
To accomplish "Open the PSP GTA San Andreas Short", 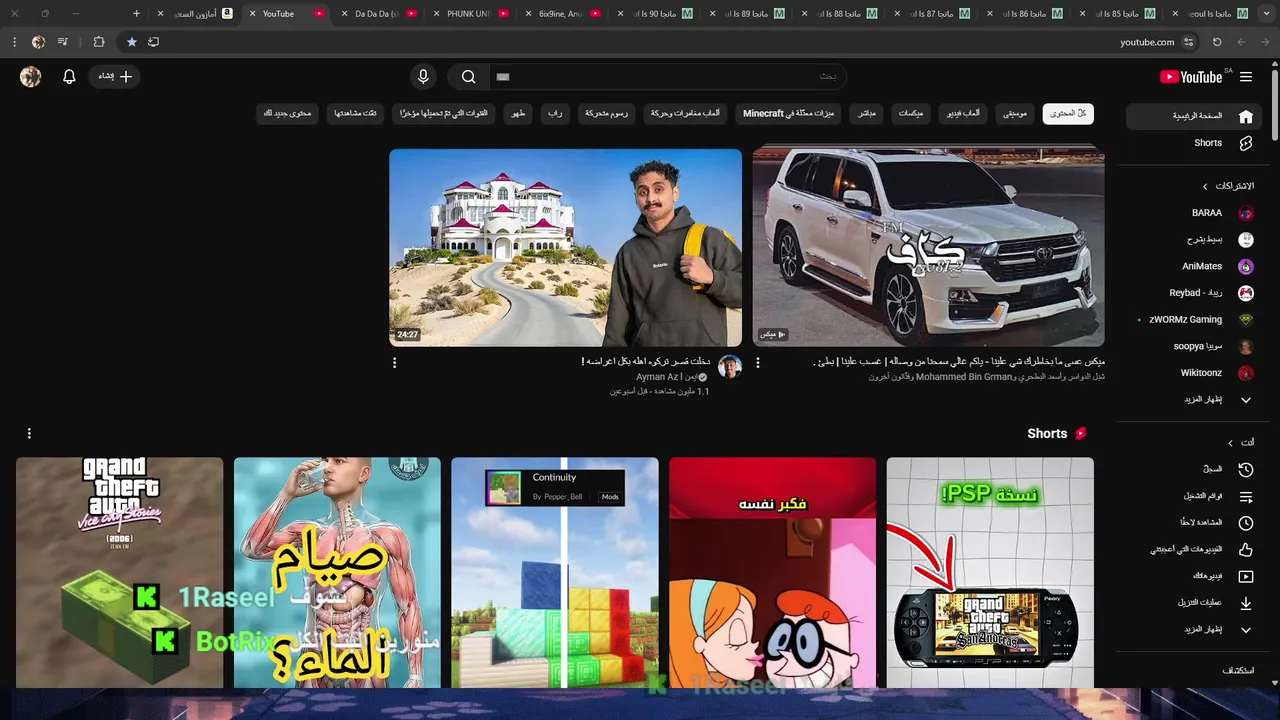I will point(990,573).
